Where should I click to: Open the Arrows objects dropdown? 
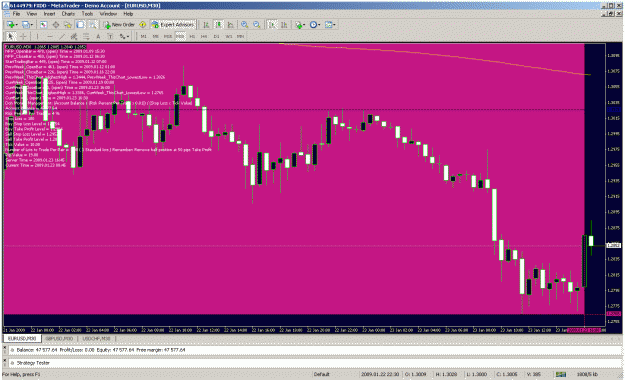[x=124, y=36]
